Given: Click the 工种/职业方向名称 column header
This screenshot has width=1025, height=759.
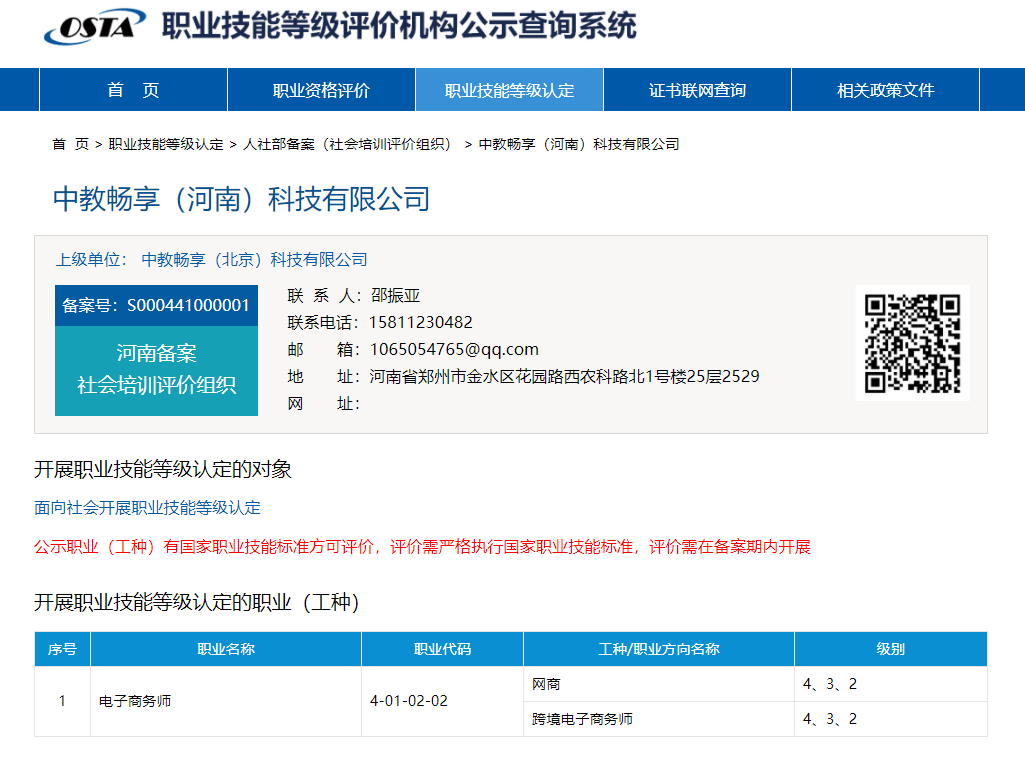Looking at the screenshot, I should 659,649.
